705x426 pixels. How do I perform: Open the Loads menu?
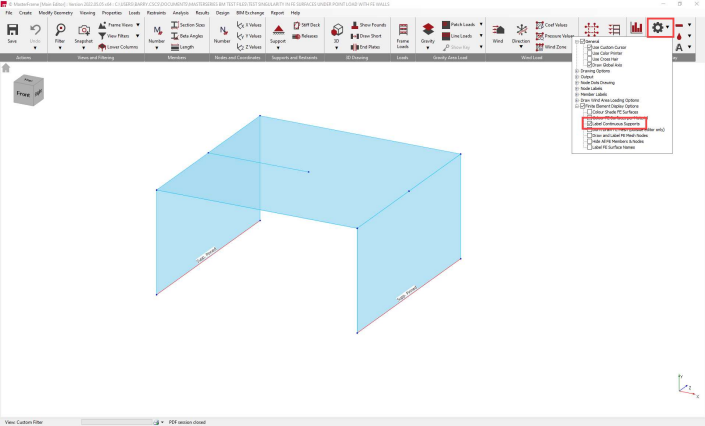click(x=134, y=13)
